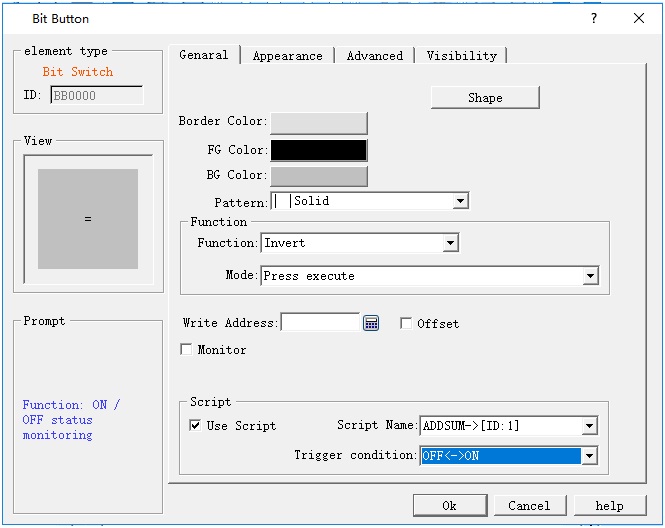This screenshot has width=665, height=528.
Task: Open the Advanced tab
Action: [x=375, y=56]
